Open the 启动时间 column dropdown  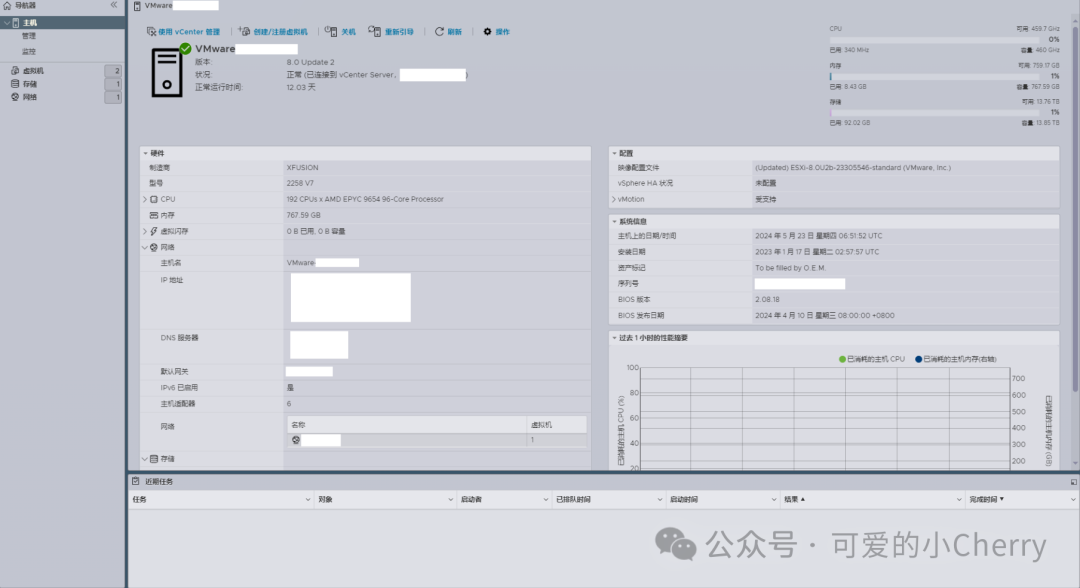773,499
